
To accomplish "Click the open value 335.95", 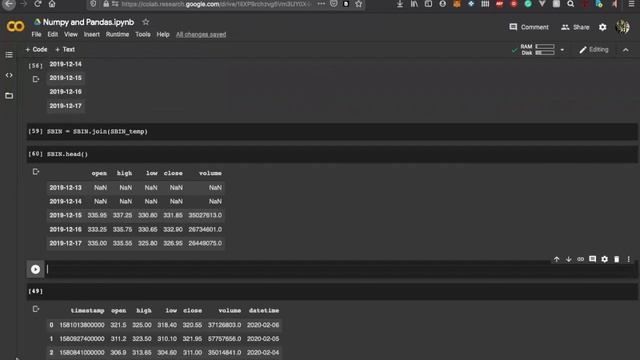I will pyautogui.click(x=97, y=216).
